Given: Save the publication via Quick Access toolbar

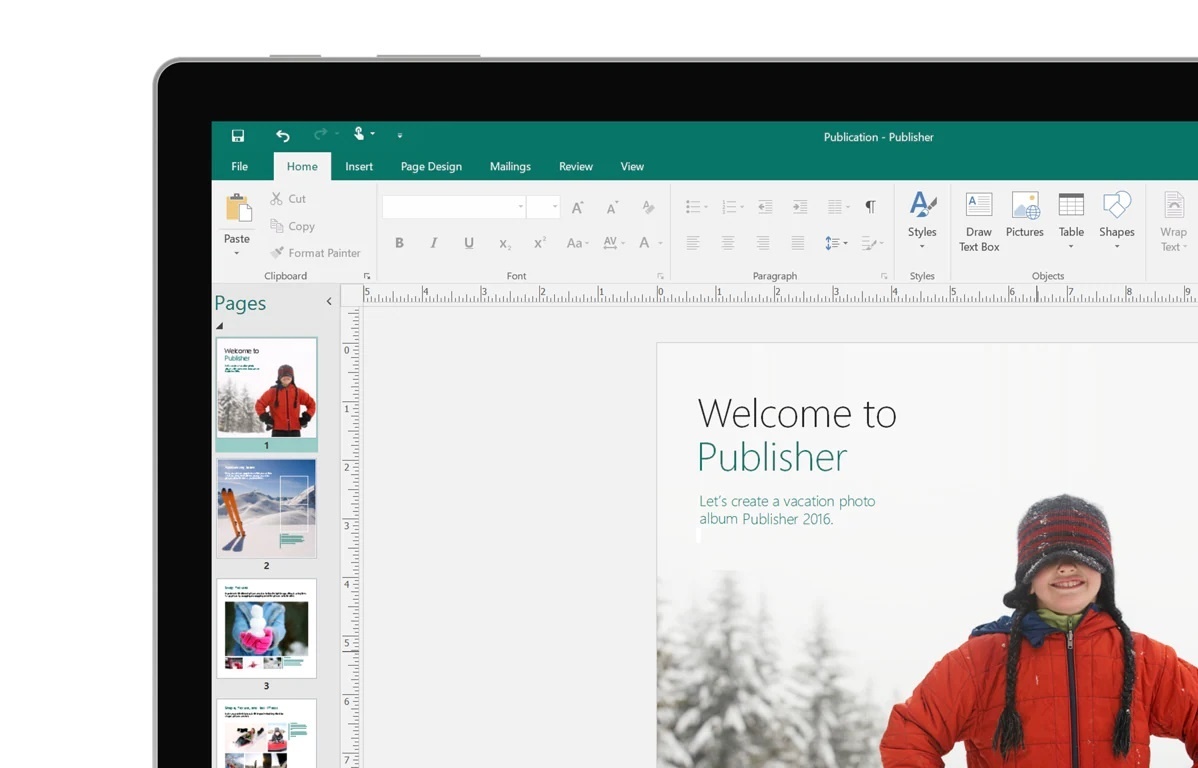Looking at the screenshot, I should (238, 134).
